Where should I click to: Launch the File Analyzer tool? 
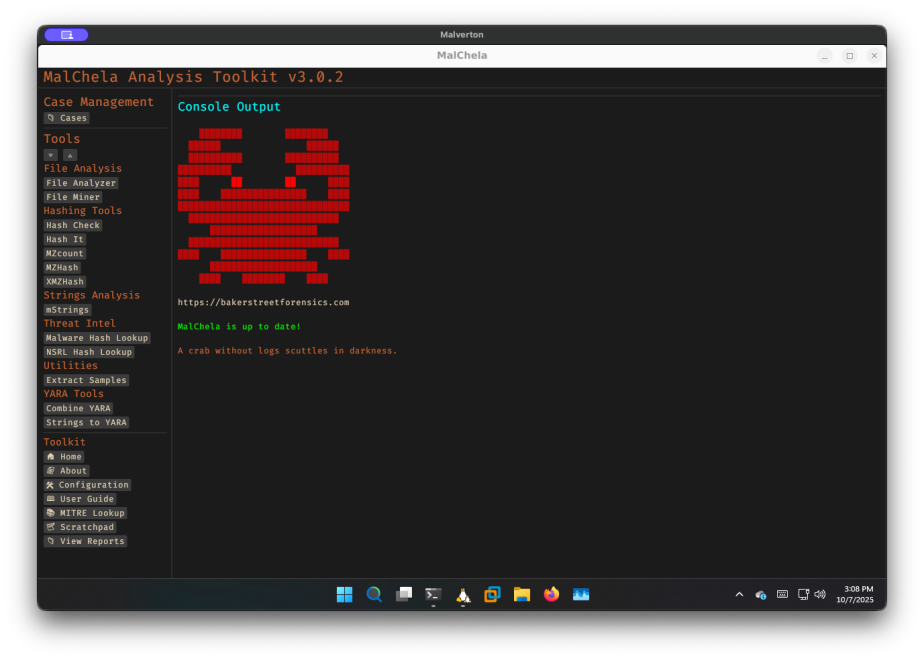point(81,183)
